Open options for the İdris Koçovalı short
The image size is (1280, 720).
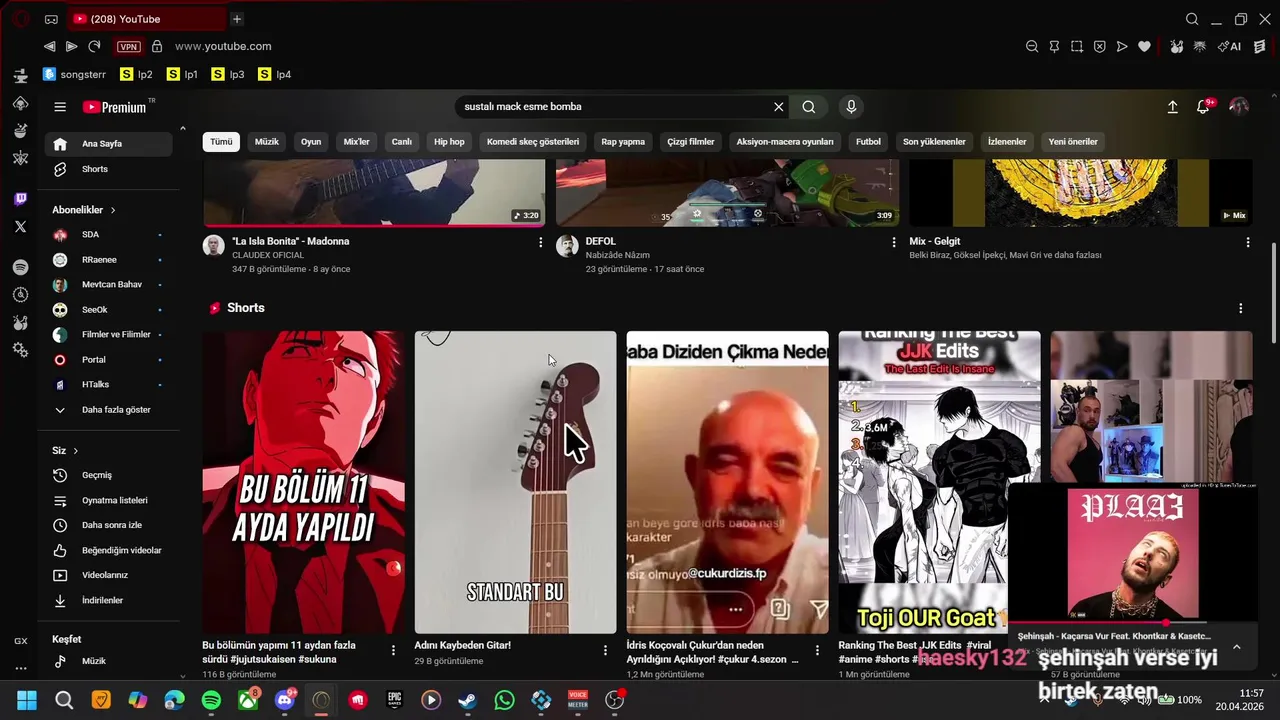817,650
